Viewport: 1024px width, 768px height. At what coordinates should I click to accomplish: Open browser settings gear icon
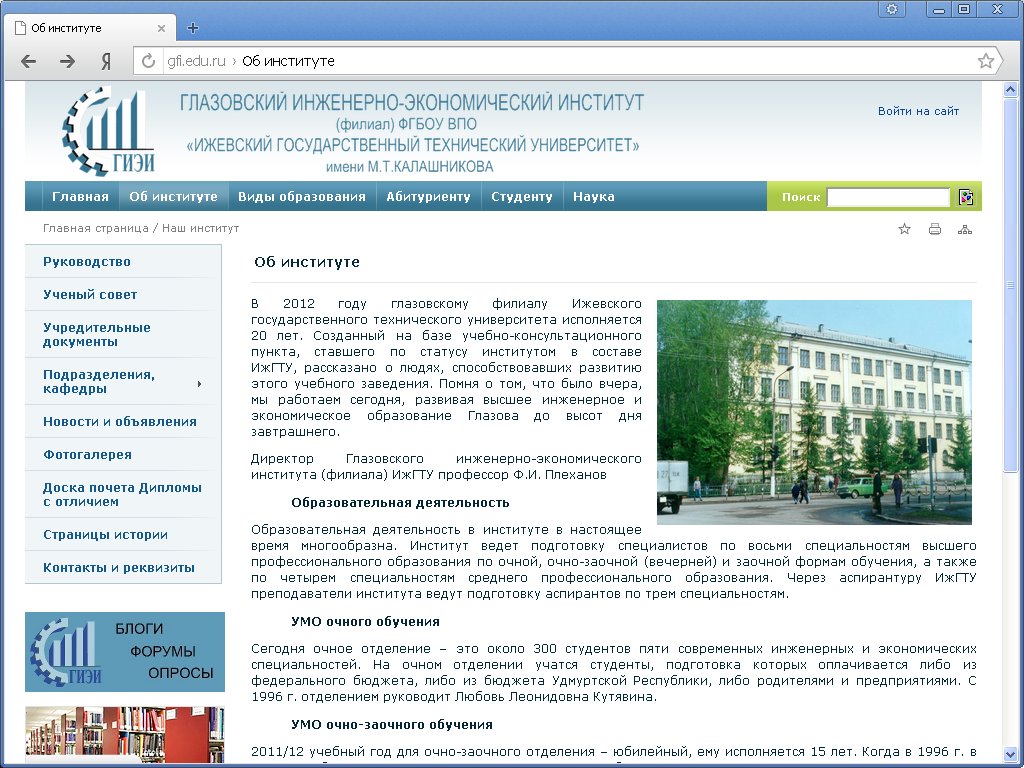tap(891, 9)
